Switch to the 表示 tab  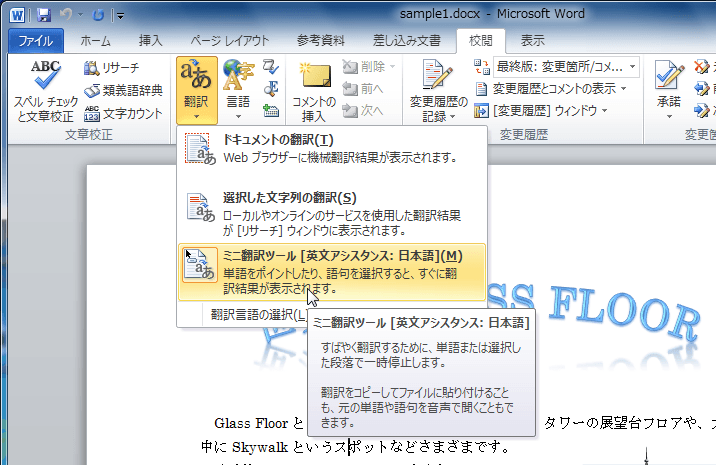click(532, 41)
